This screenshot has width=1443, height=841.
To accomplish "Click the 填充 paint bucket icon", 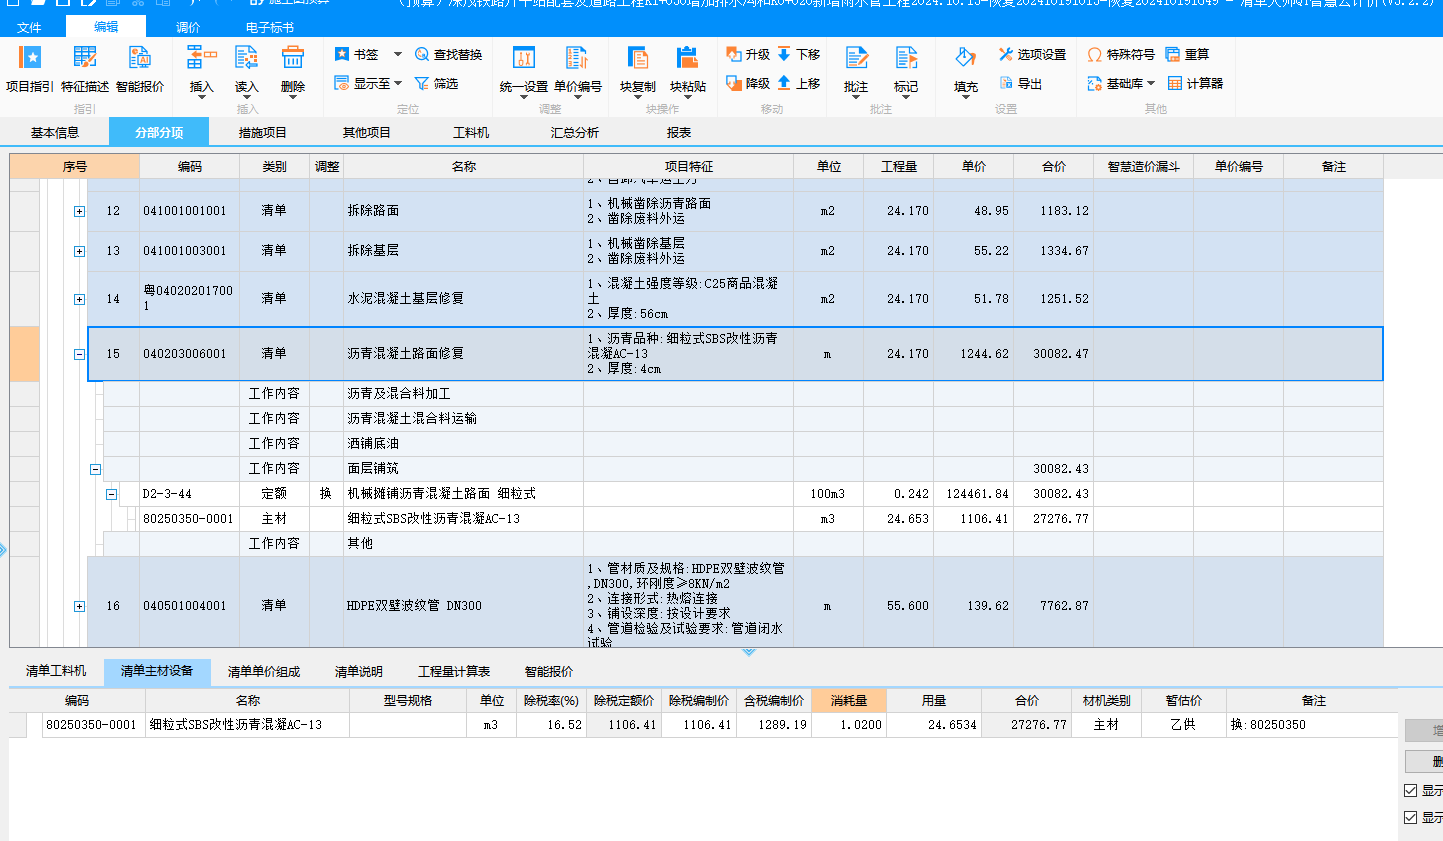I will click(965, 58).
